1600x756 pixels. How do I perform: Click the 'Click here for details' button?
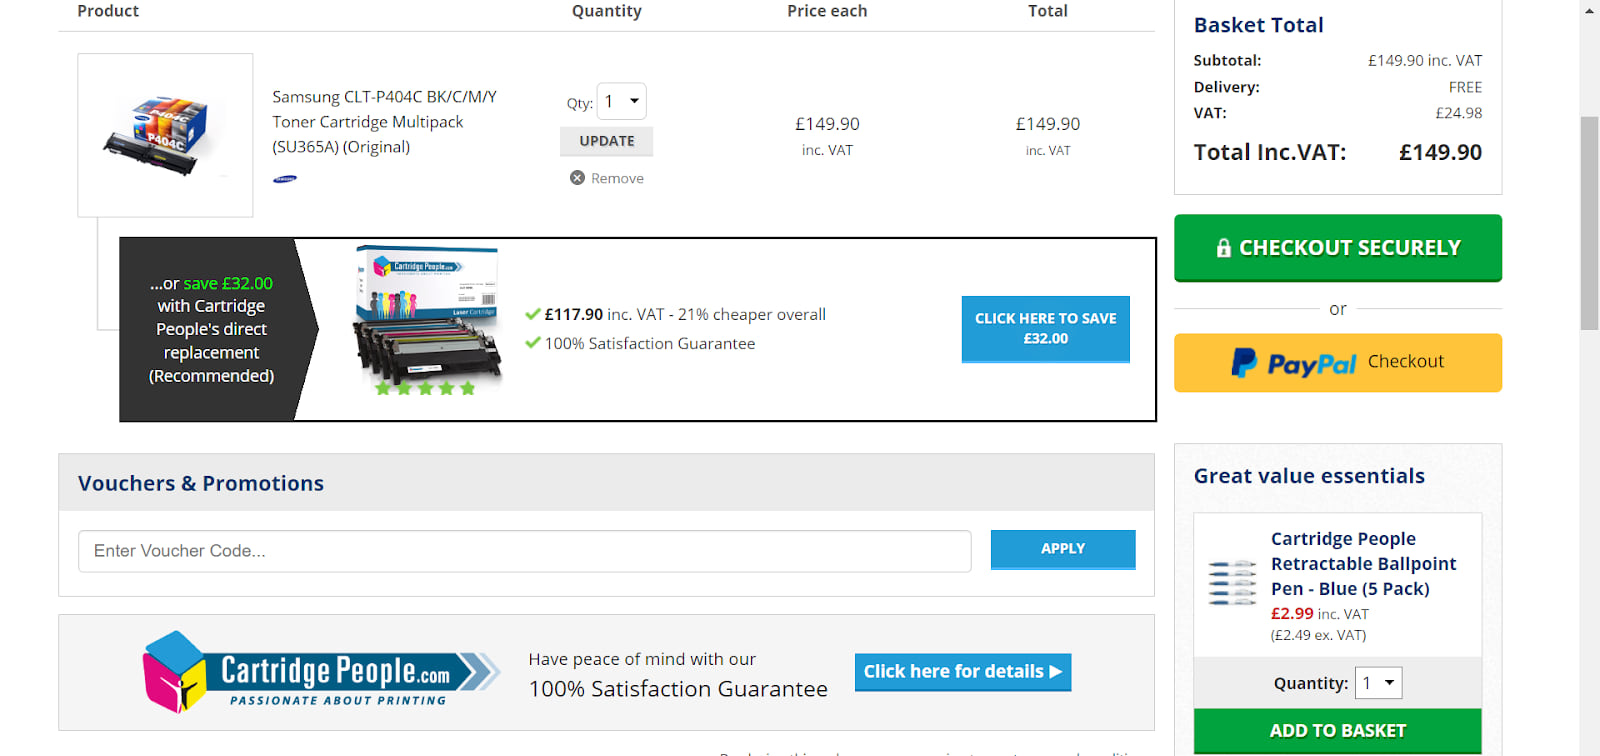click(x=962, y=672)
